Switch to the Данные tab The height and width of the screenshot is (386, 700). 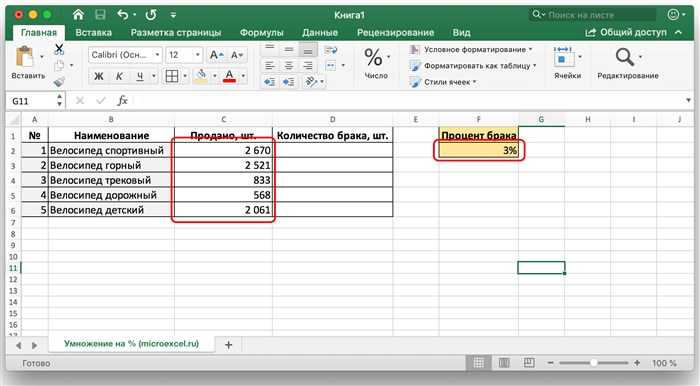[x=320, y=33]
